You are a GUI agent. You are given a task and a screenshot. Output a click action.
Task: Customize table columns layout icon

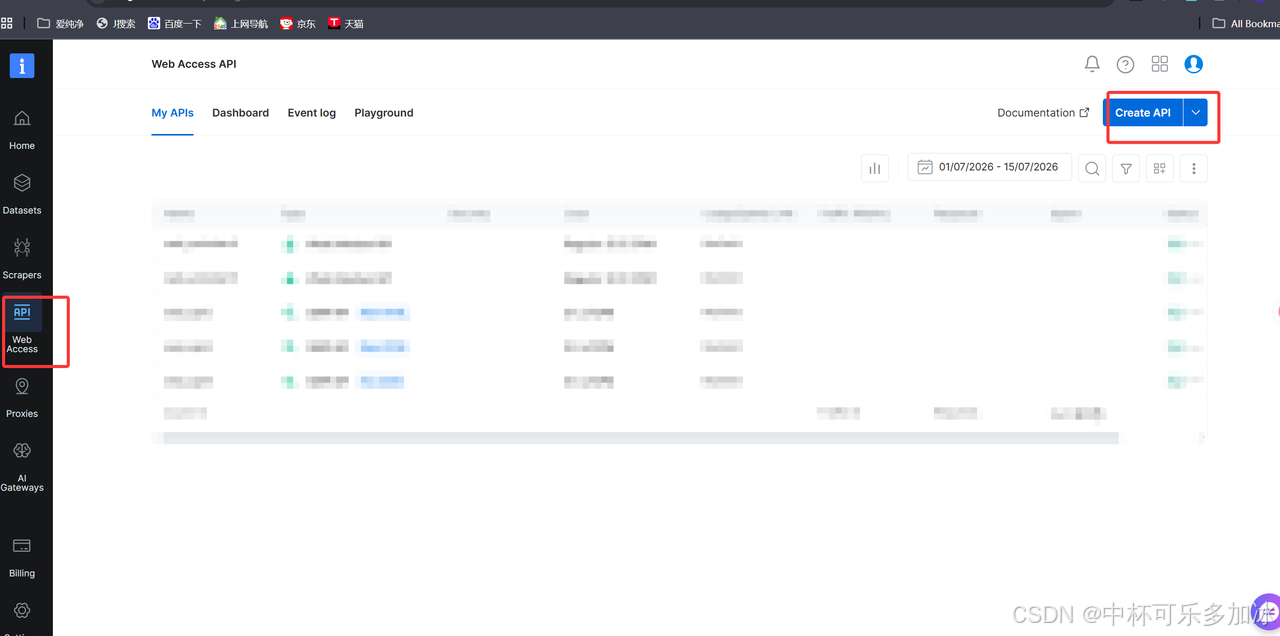[x=1160, y=169]
